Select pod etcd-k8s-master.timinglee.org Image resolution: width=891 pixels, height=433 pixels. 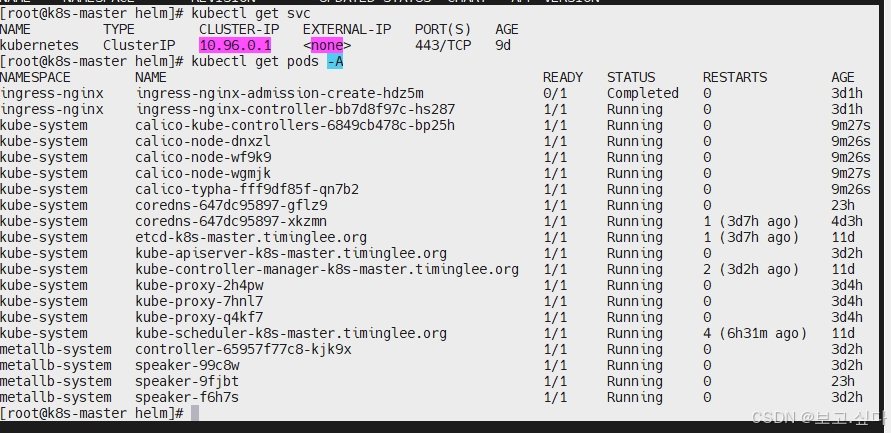[x=251, y=237]
